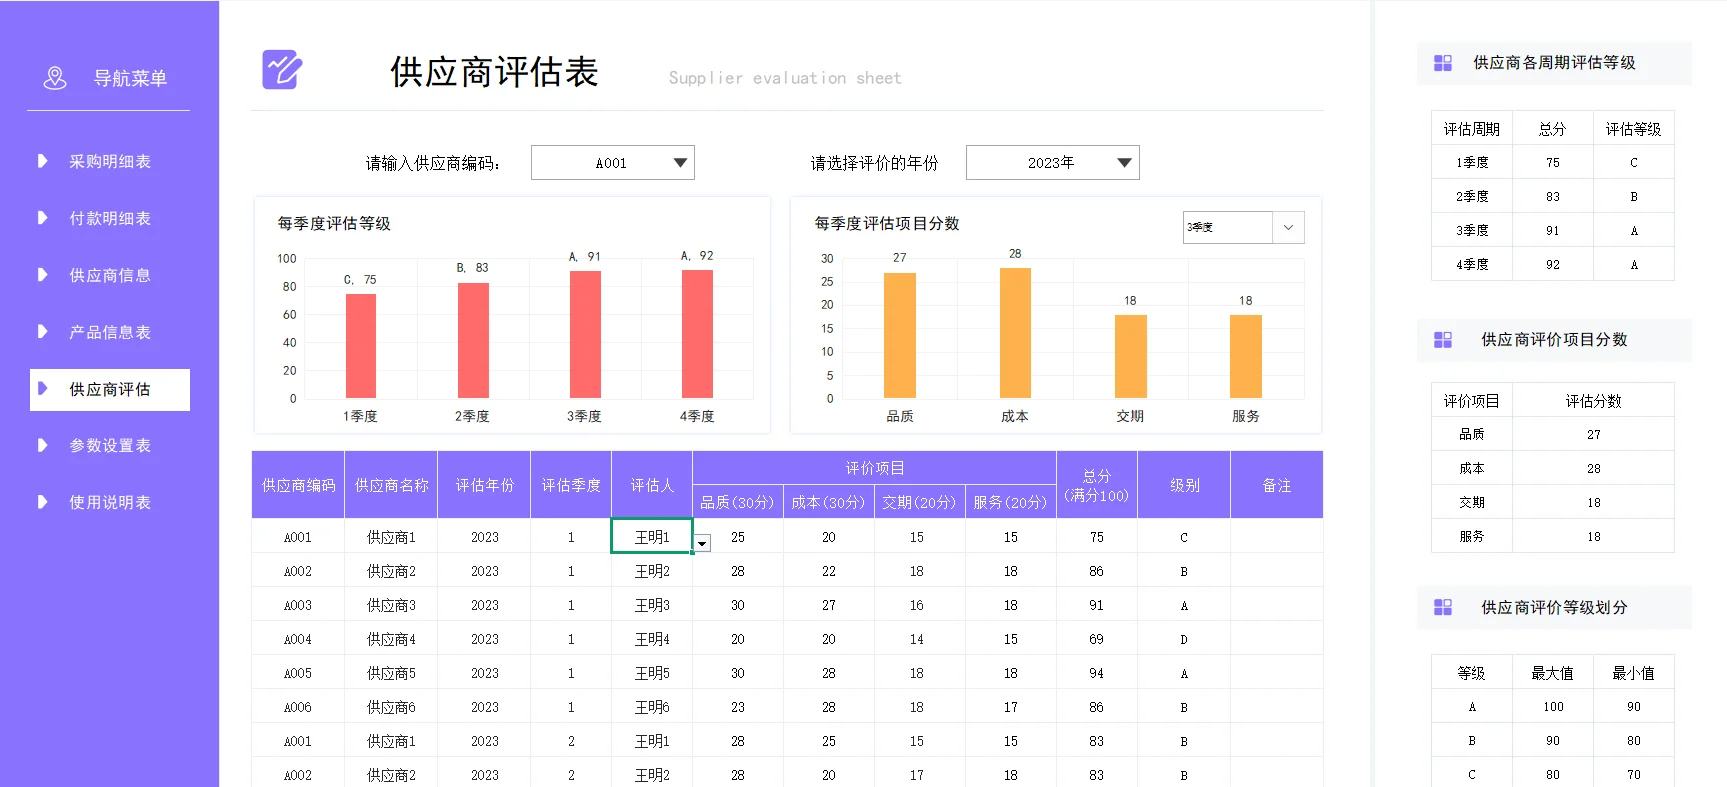Click the 4季度 red bar labeled A, 92
The image size is (1727, 787).
[697, 334]
